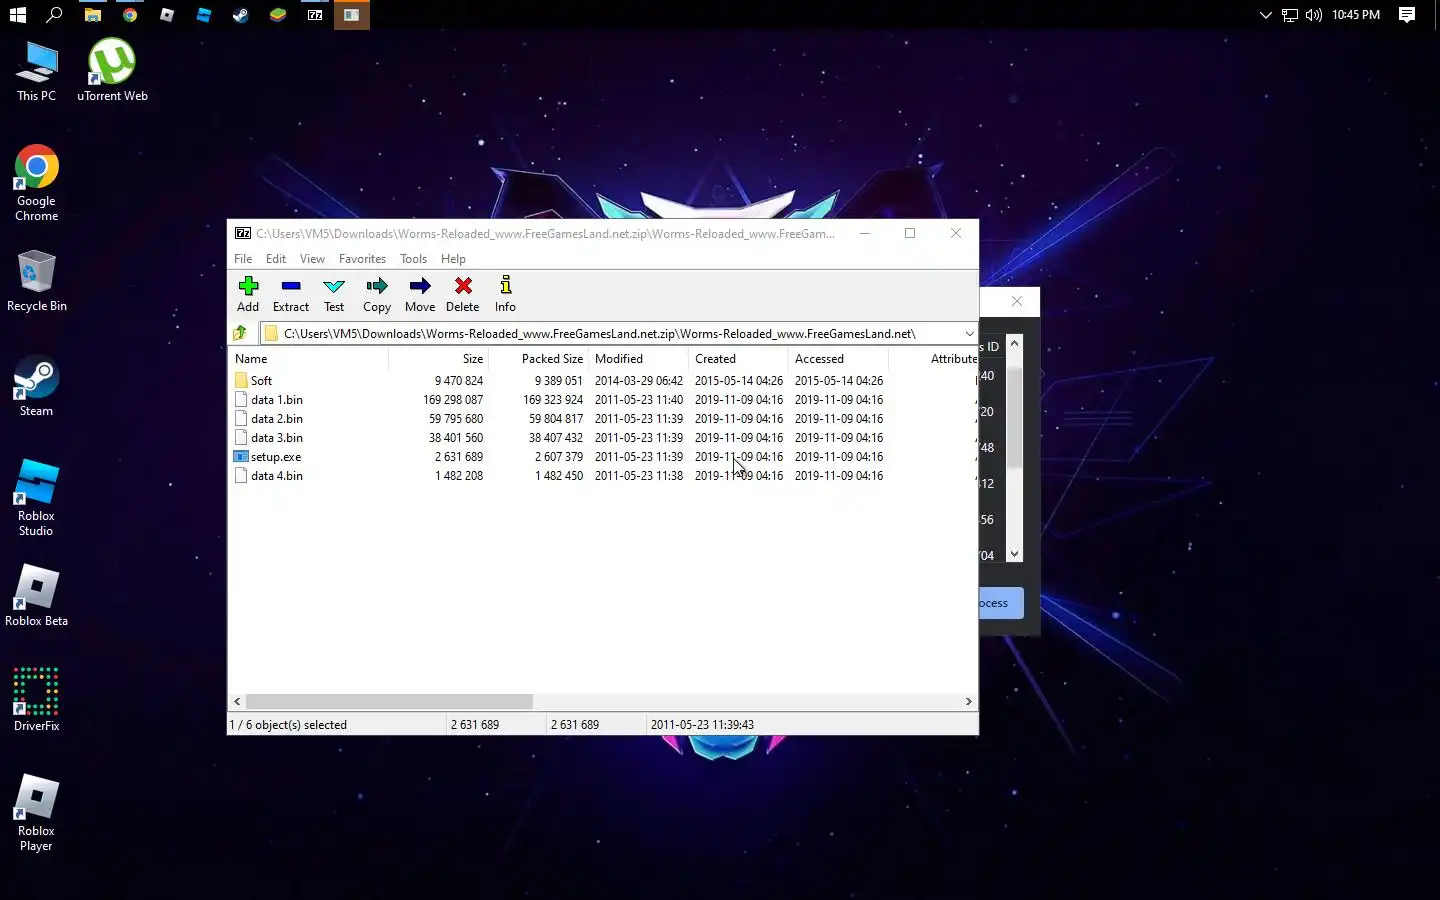
Task: Click the status text 1 / 6 object(s) selected
Action: (x=288, y=724)
